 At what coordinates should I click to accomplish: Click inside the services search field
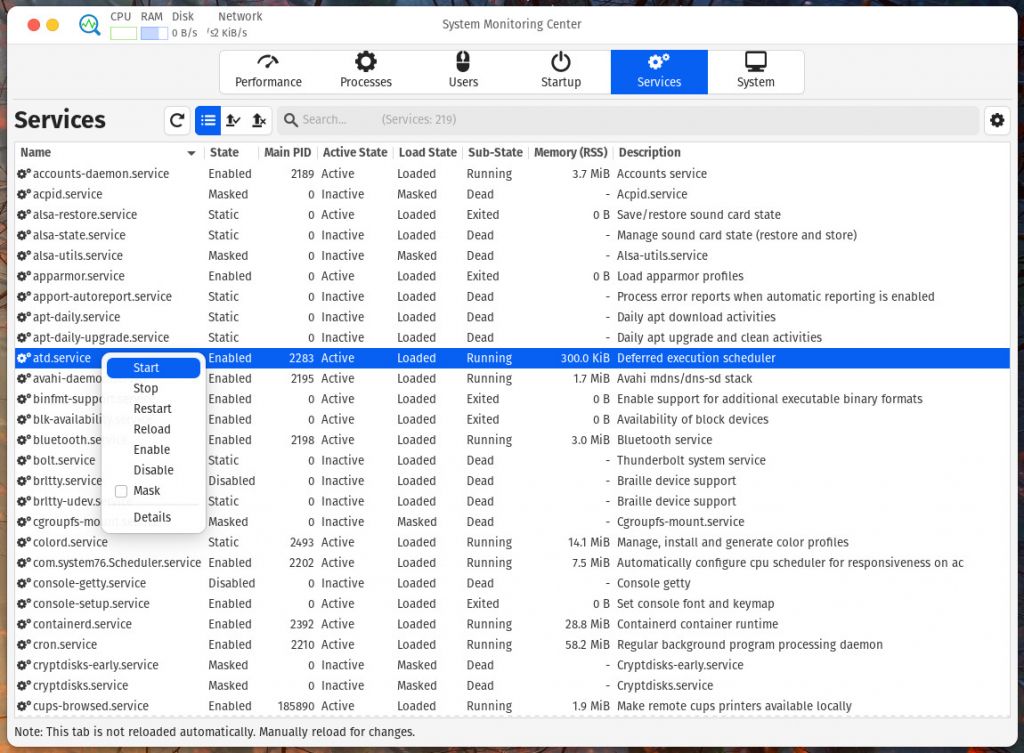point(400,120)
